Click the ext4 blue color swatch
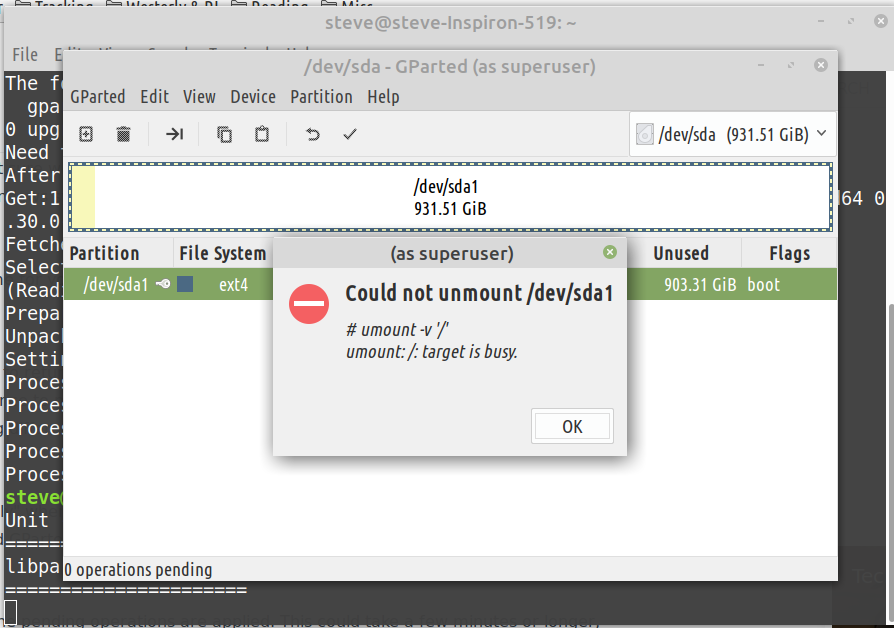Screen dimensions: 894x628 click(185, 283)
